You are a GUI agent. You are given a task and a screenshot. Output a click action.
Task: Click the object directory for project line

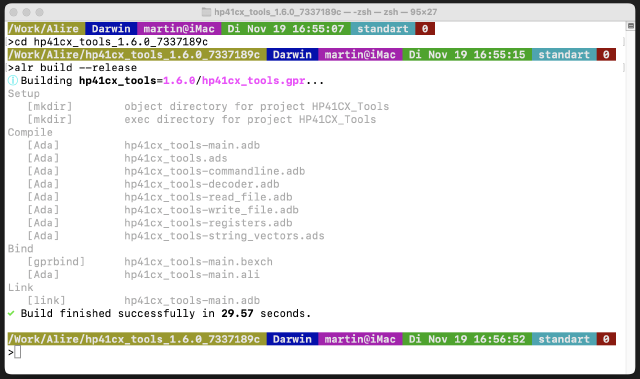pos(257,106)
